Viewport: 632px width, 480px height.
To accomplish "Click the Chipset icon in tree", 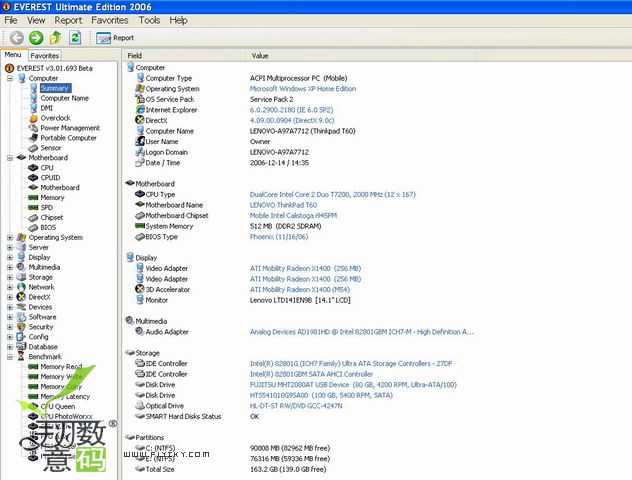I will pos(33,218).
